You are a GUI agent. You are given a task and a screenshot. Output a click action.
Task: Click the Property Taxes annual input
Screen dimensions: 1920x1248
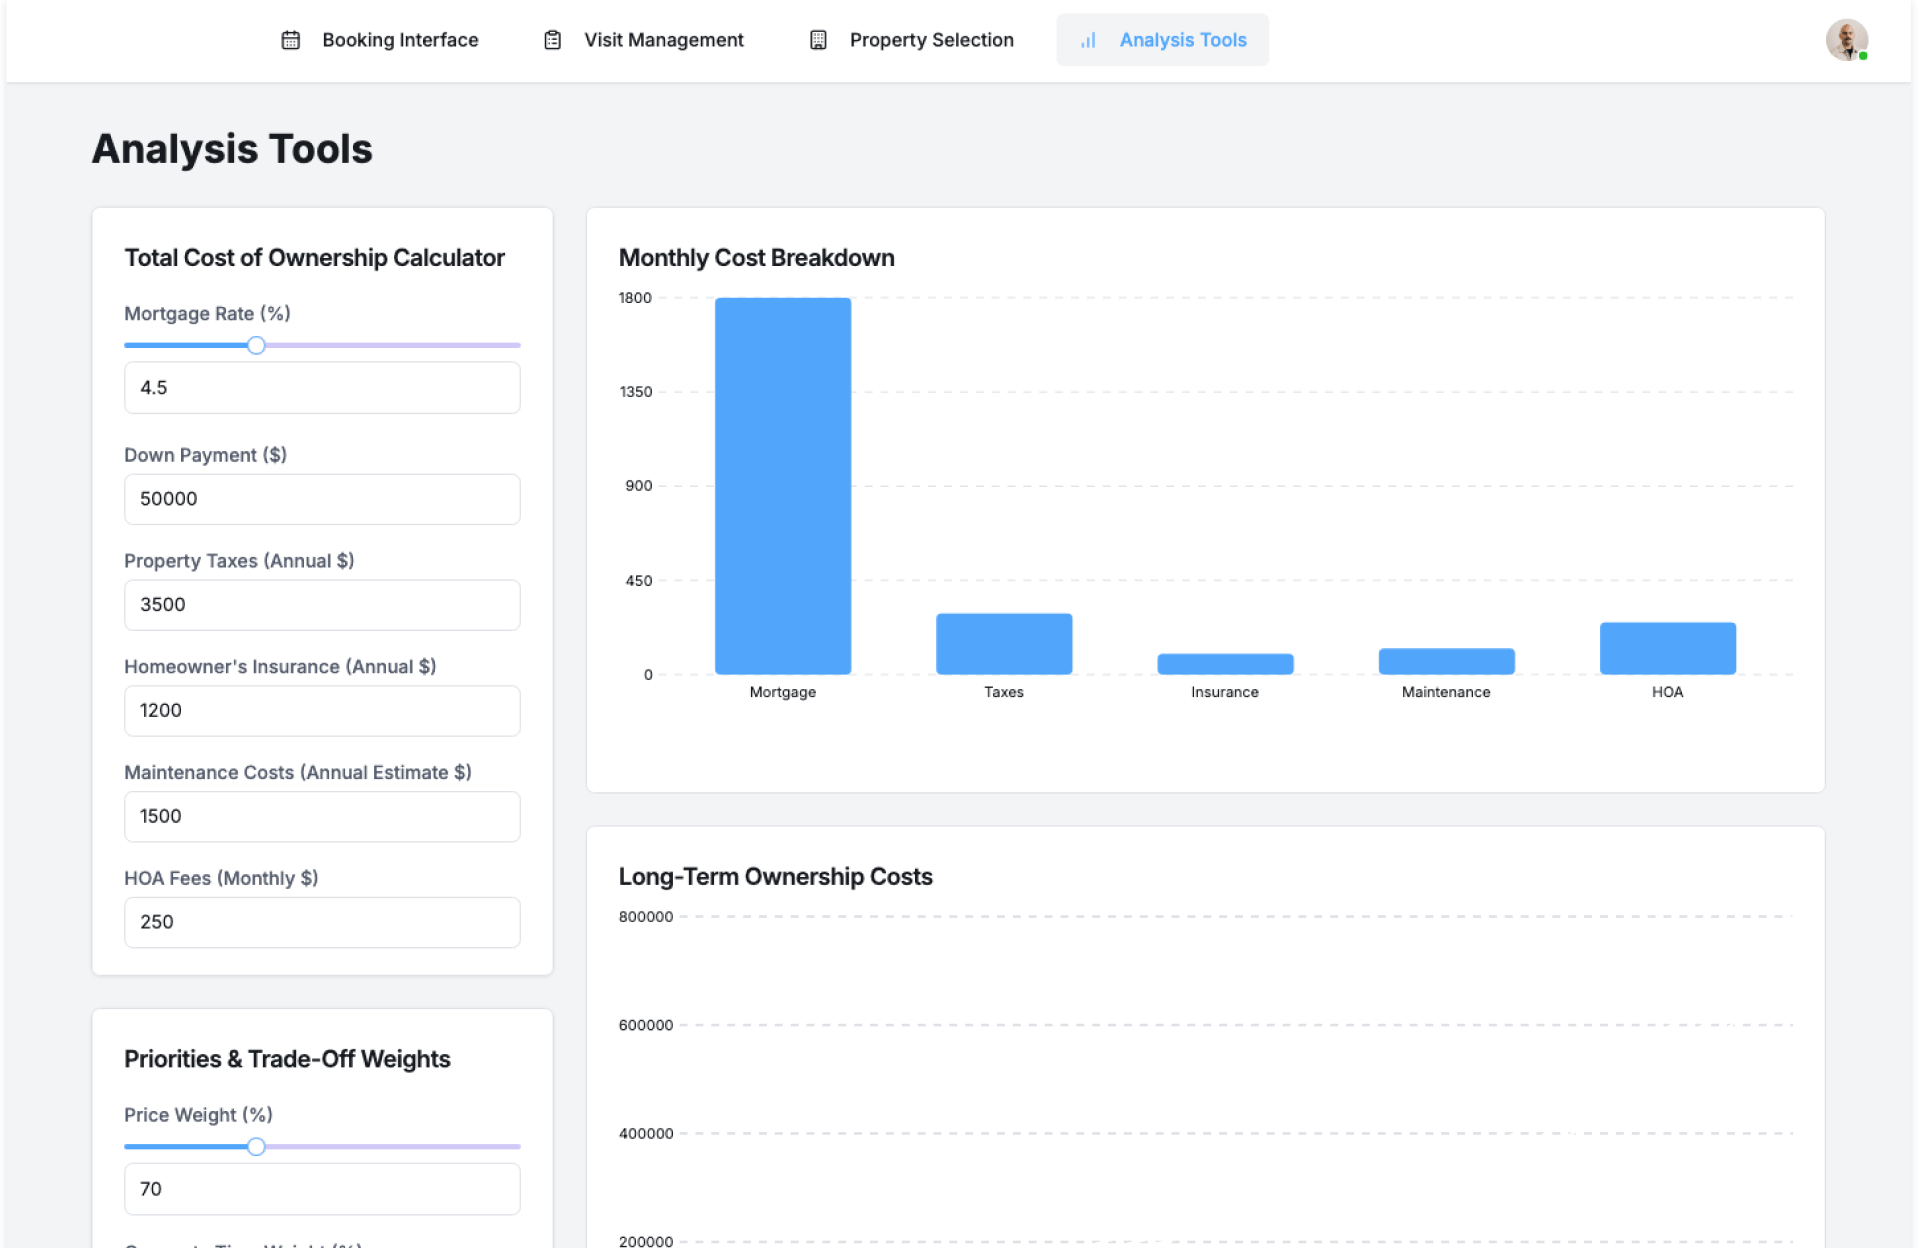(322, 605)
